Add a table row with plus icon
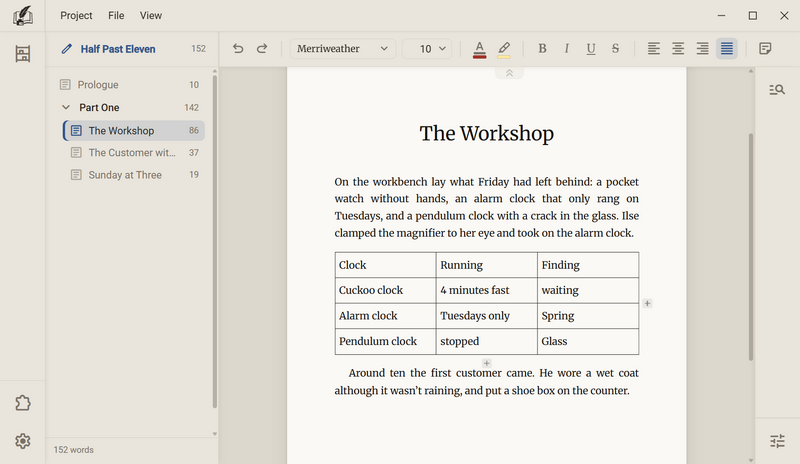Viewport: 800px width, 464px height. [487, 363]
